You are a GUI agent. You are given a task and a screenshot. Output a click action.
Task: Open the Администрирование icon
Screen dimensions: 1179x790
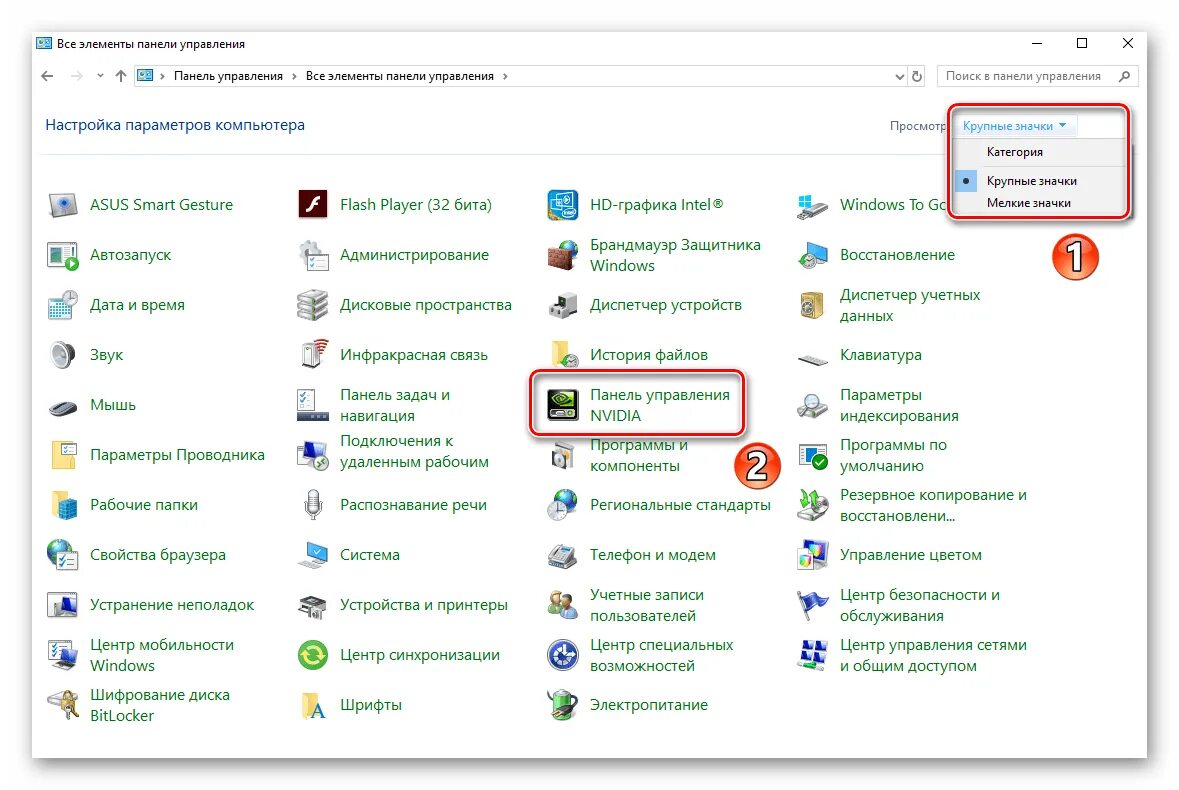pos(313,256)
